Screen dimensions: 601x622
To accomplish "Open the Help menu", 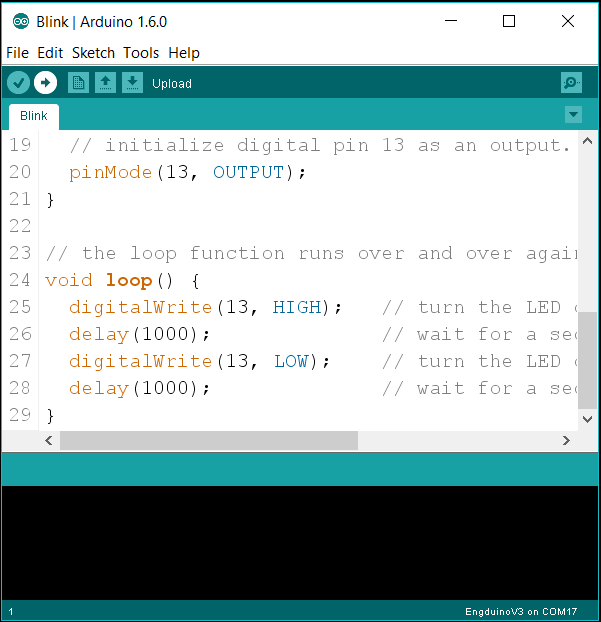I will coord(184,53).
